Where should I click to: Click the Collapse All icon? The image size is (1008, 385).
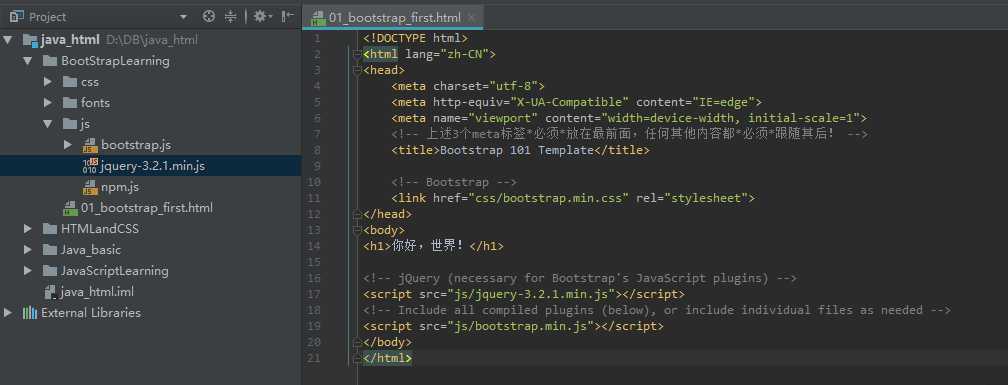coord(230,17)
